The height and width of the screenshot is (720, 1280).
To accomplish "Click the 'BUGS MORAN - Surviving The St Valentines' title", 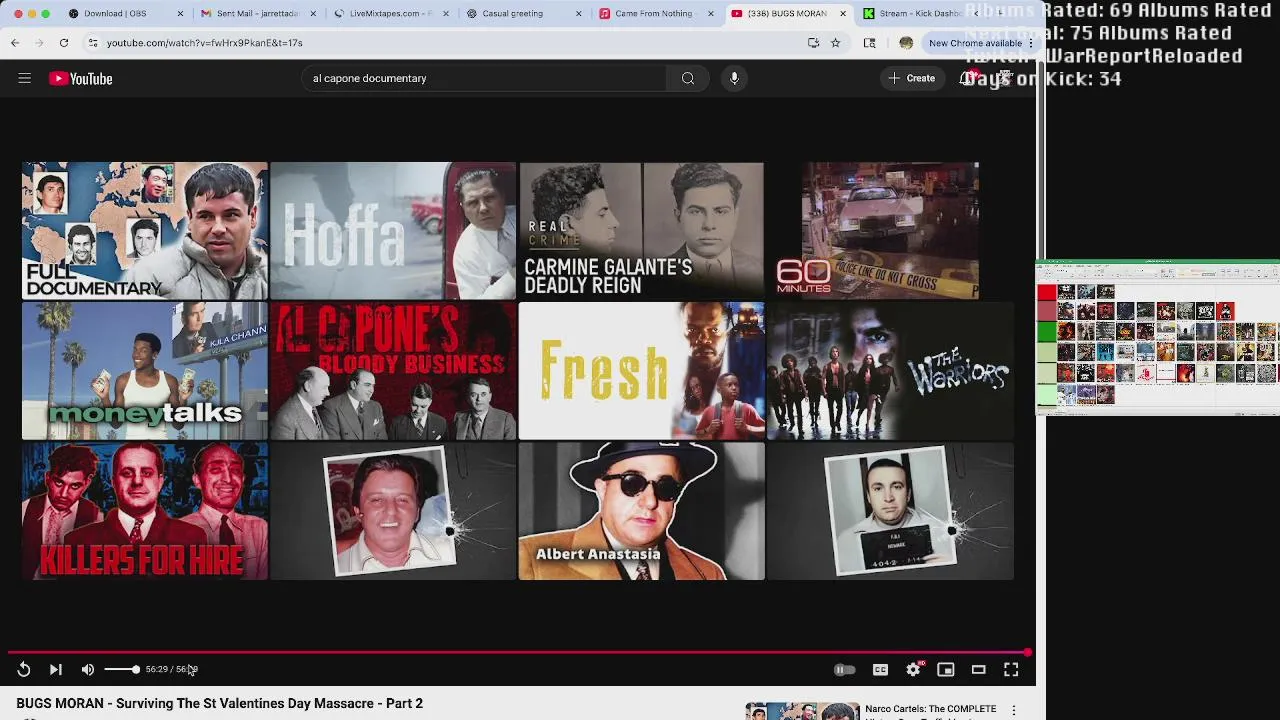I will click(219, 704).
